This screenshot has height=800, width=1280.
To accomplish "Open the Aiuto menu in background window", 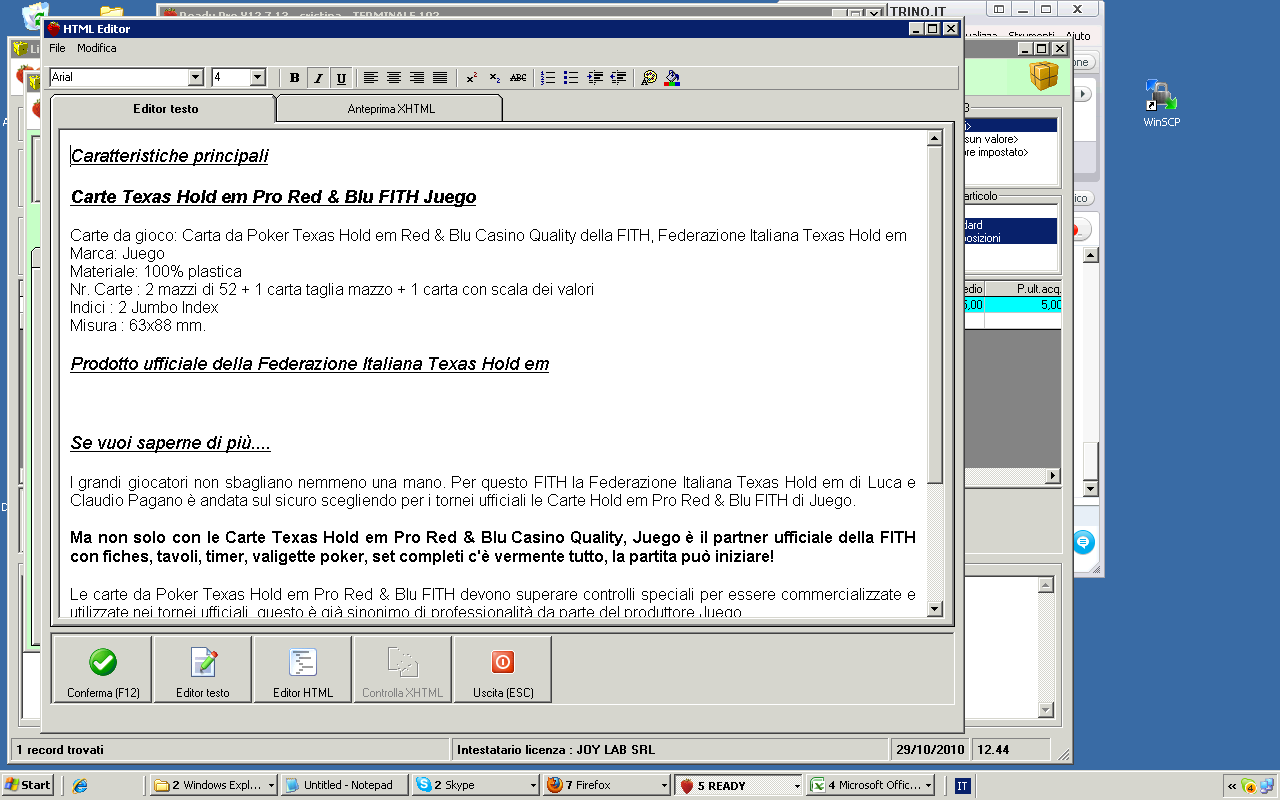I will (x=1078, y=36).
